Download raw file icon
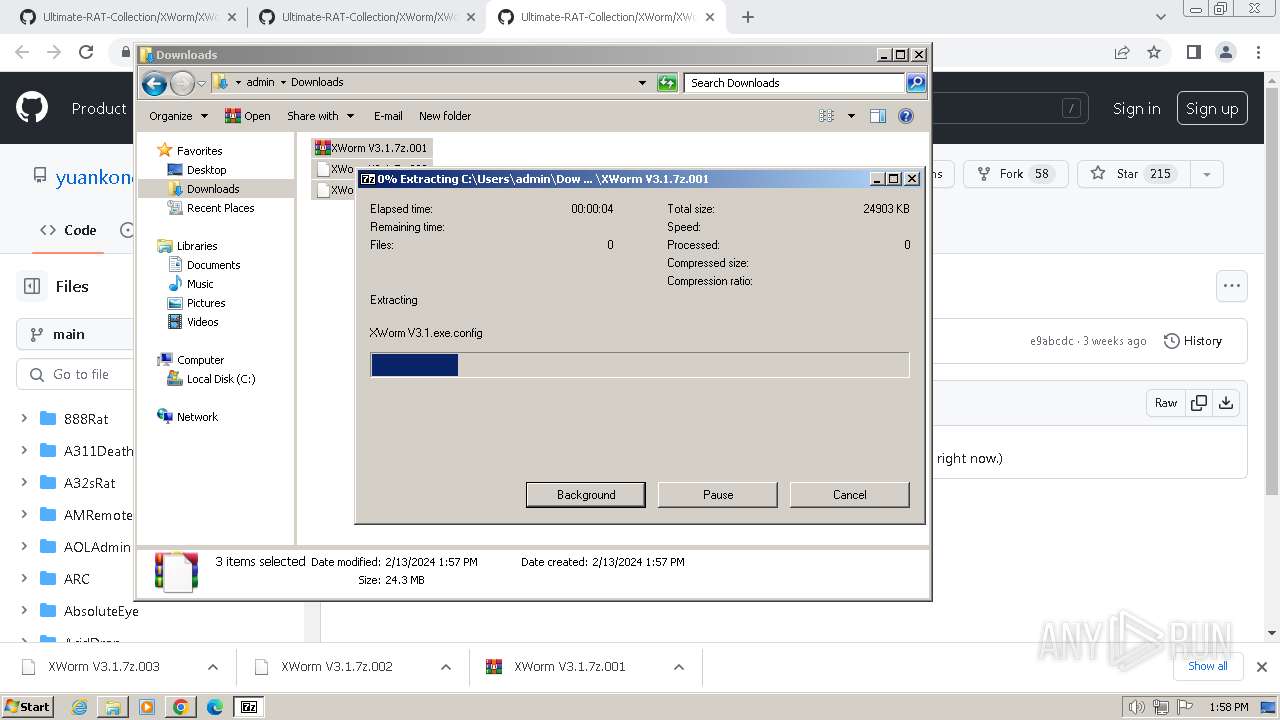 pos(1226,403)
